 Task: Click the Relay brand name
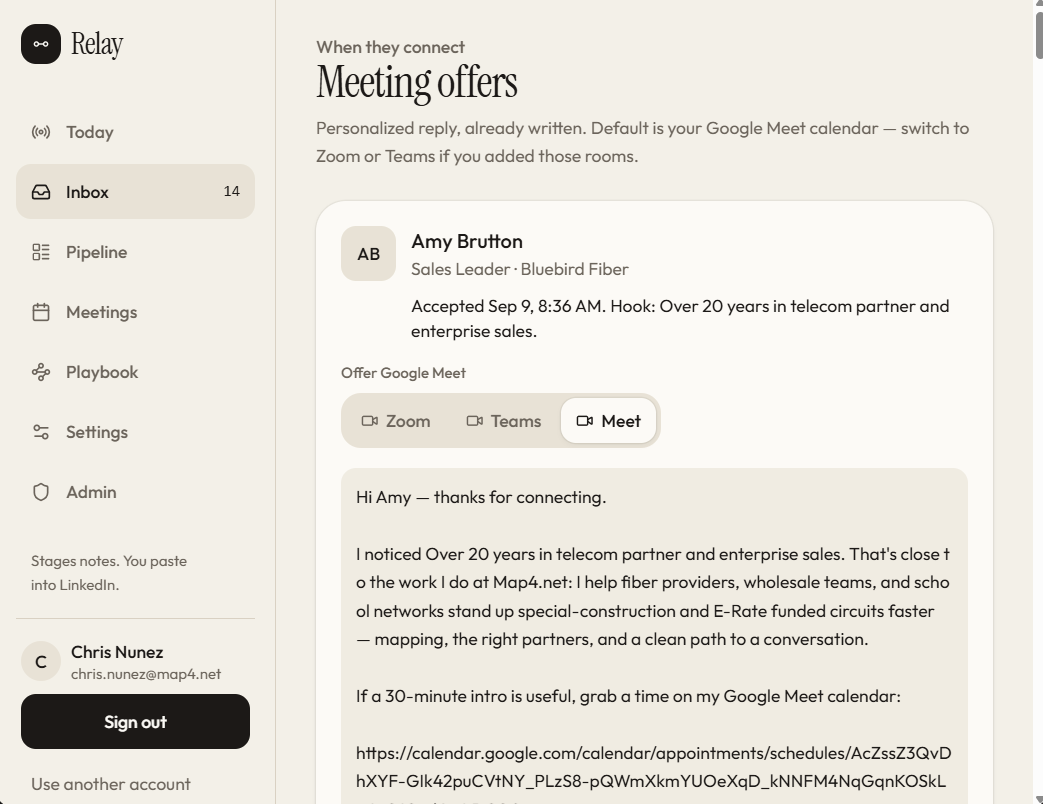click(x=97, y=45)
